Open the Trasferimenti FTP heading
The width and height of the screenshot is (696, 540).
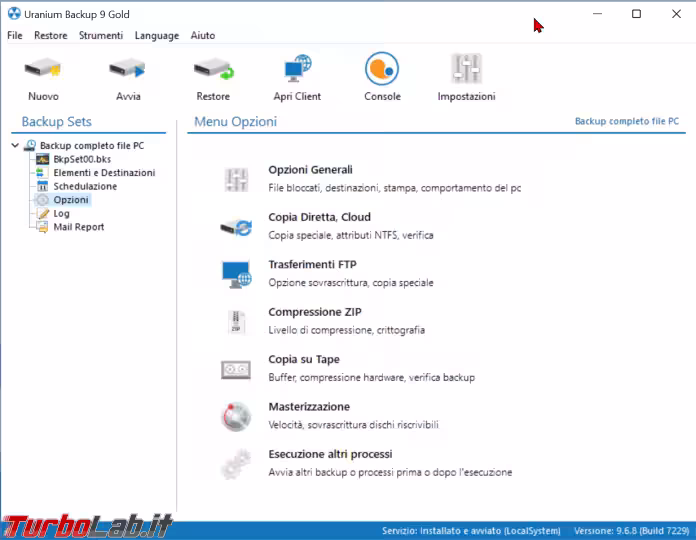click(312, 264)
